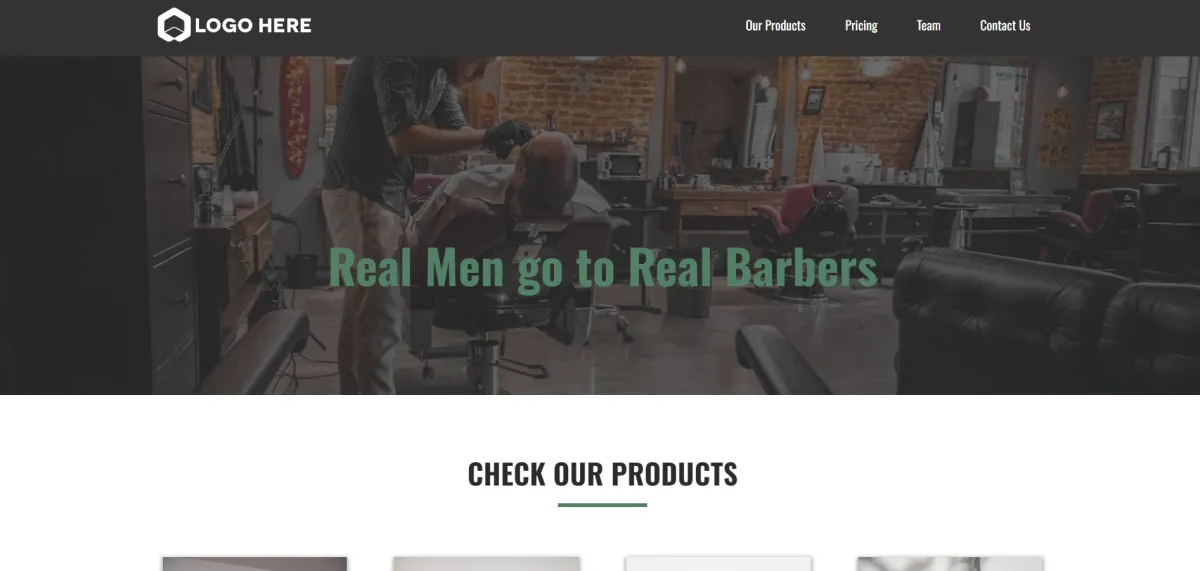Image resolution: width=1200 pixels, height=571 pixels.
Task: Click the CHECK OUR PRODUCTS heading
Action: [x=603, y=474]
